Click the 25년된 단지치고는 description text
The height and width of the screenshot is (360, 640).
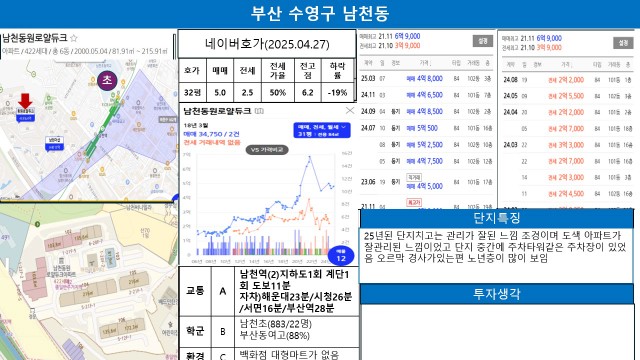(495, 247)
